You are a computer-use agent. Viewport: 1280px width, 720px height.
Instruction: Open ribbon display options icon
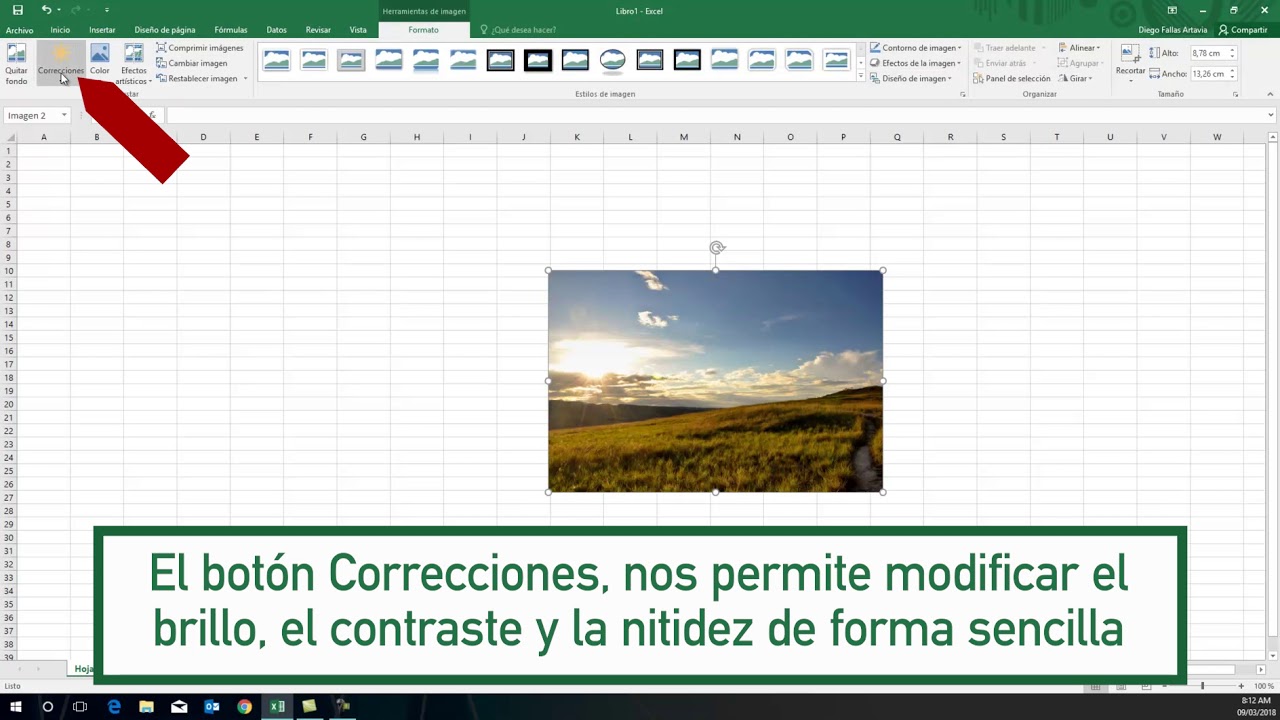coord(1172,10)
